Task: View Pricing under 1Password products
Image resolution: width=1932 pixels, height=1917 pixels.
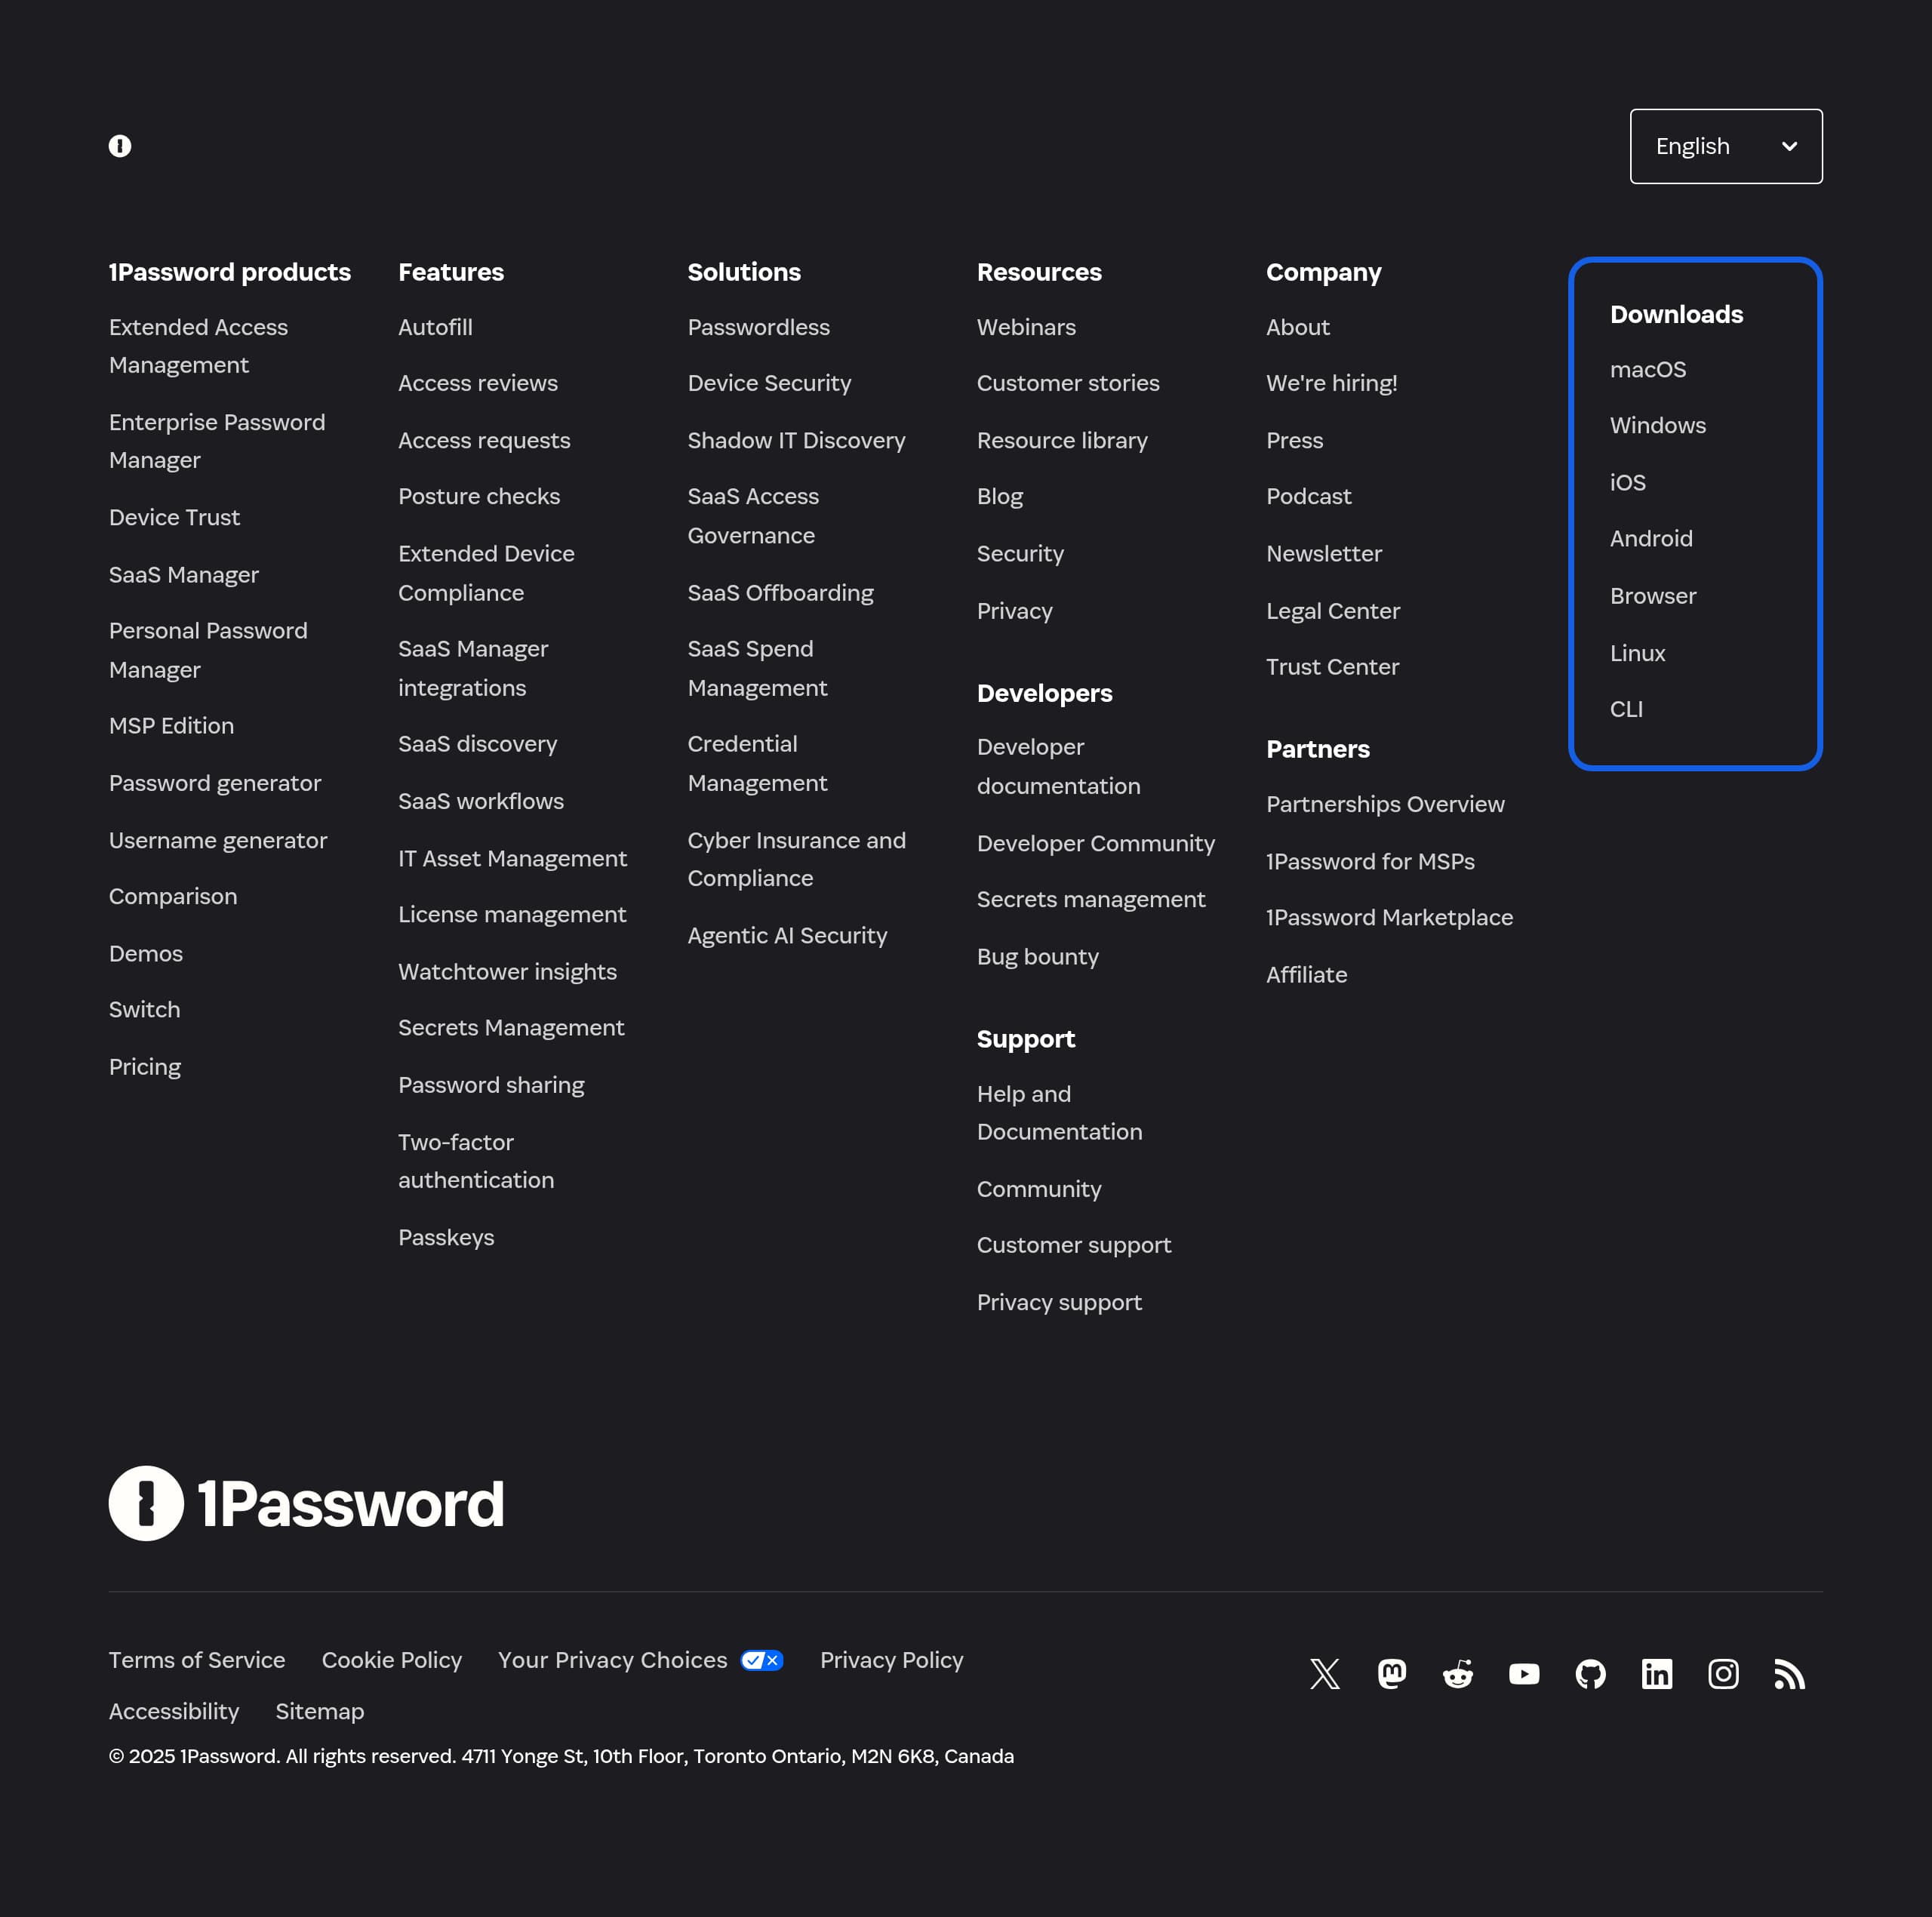Action: [145, 1066]
